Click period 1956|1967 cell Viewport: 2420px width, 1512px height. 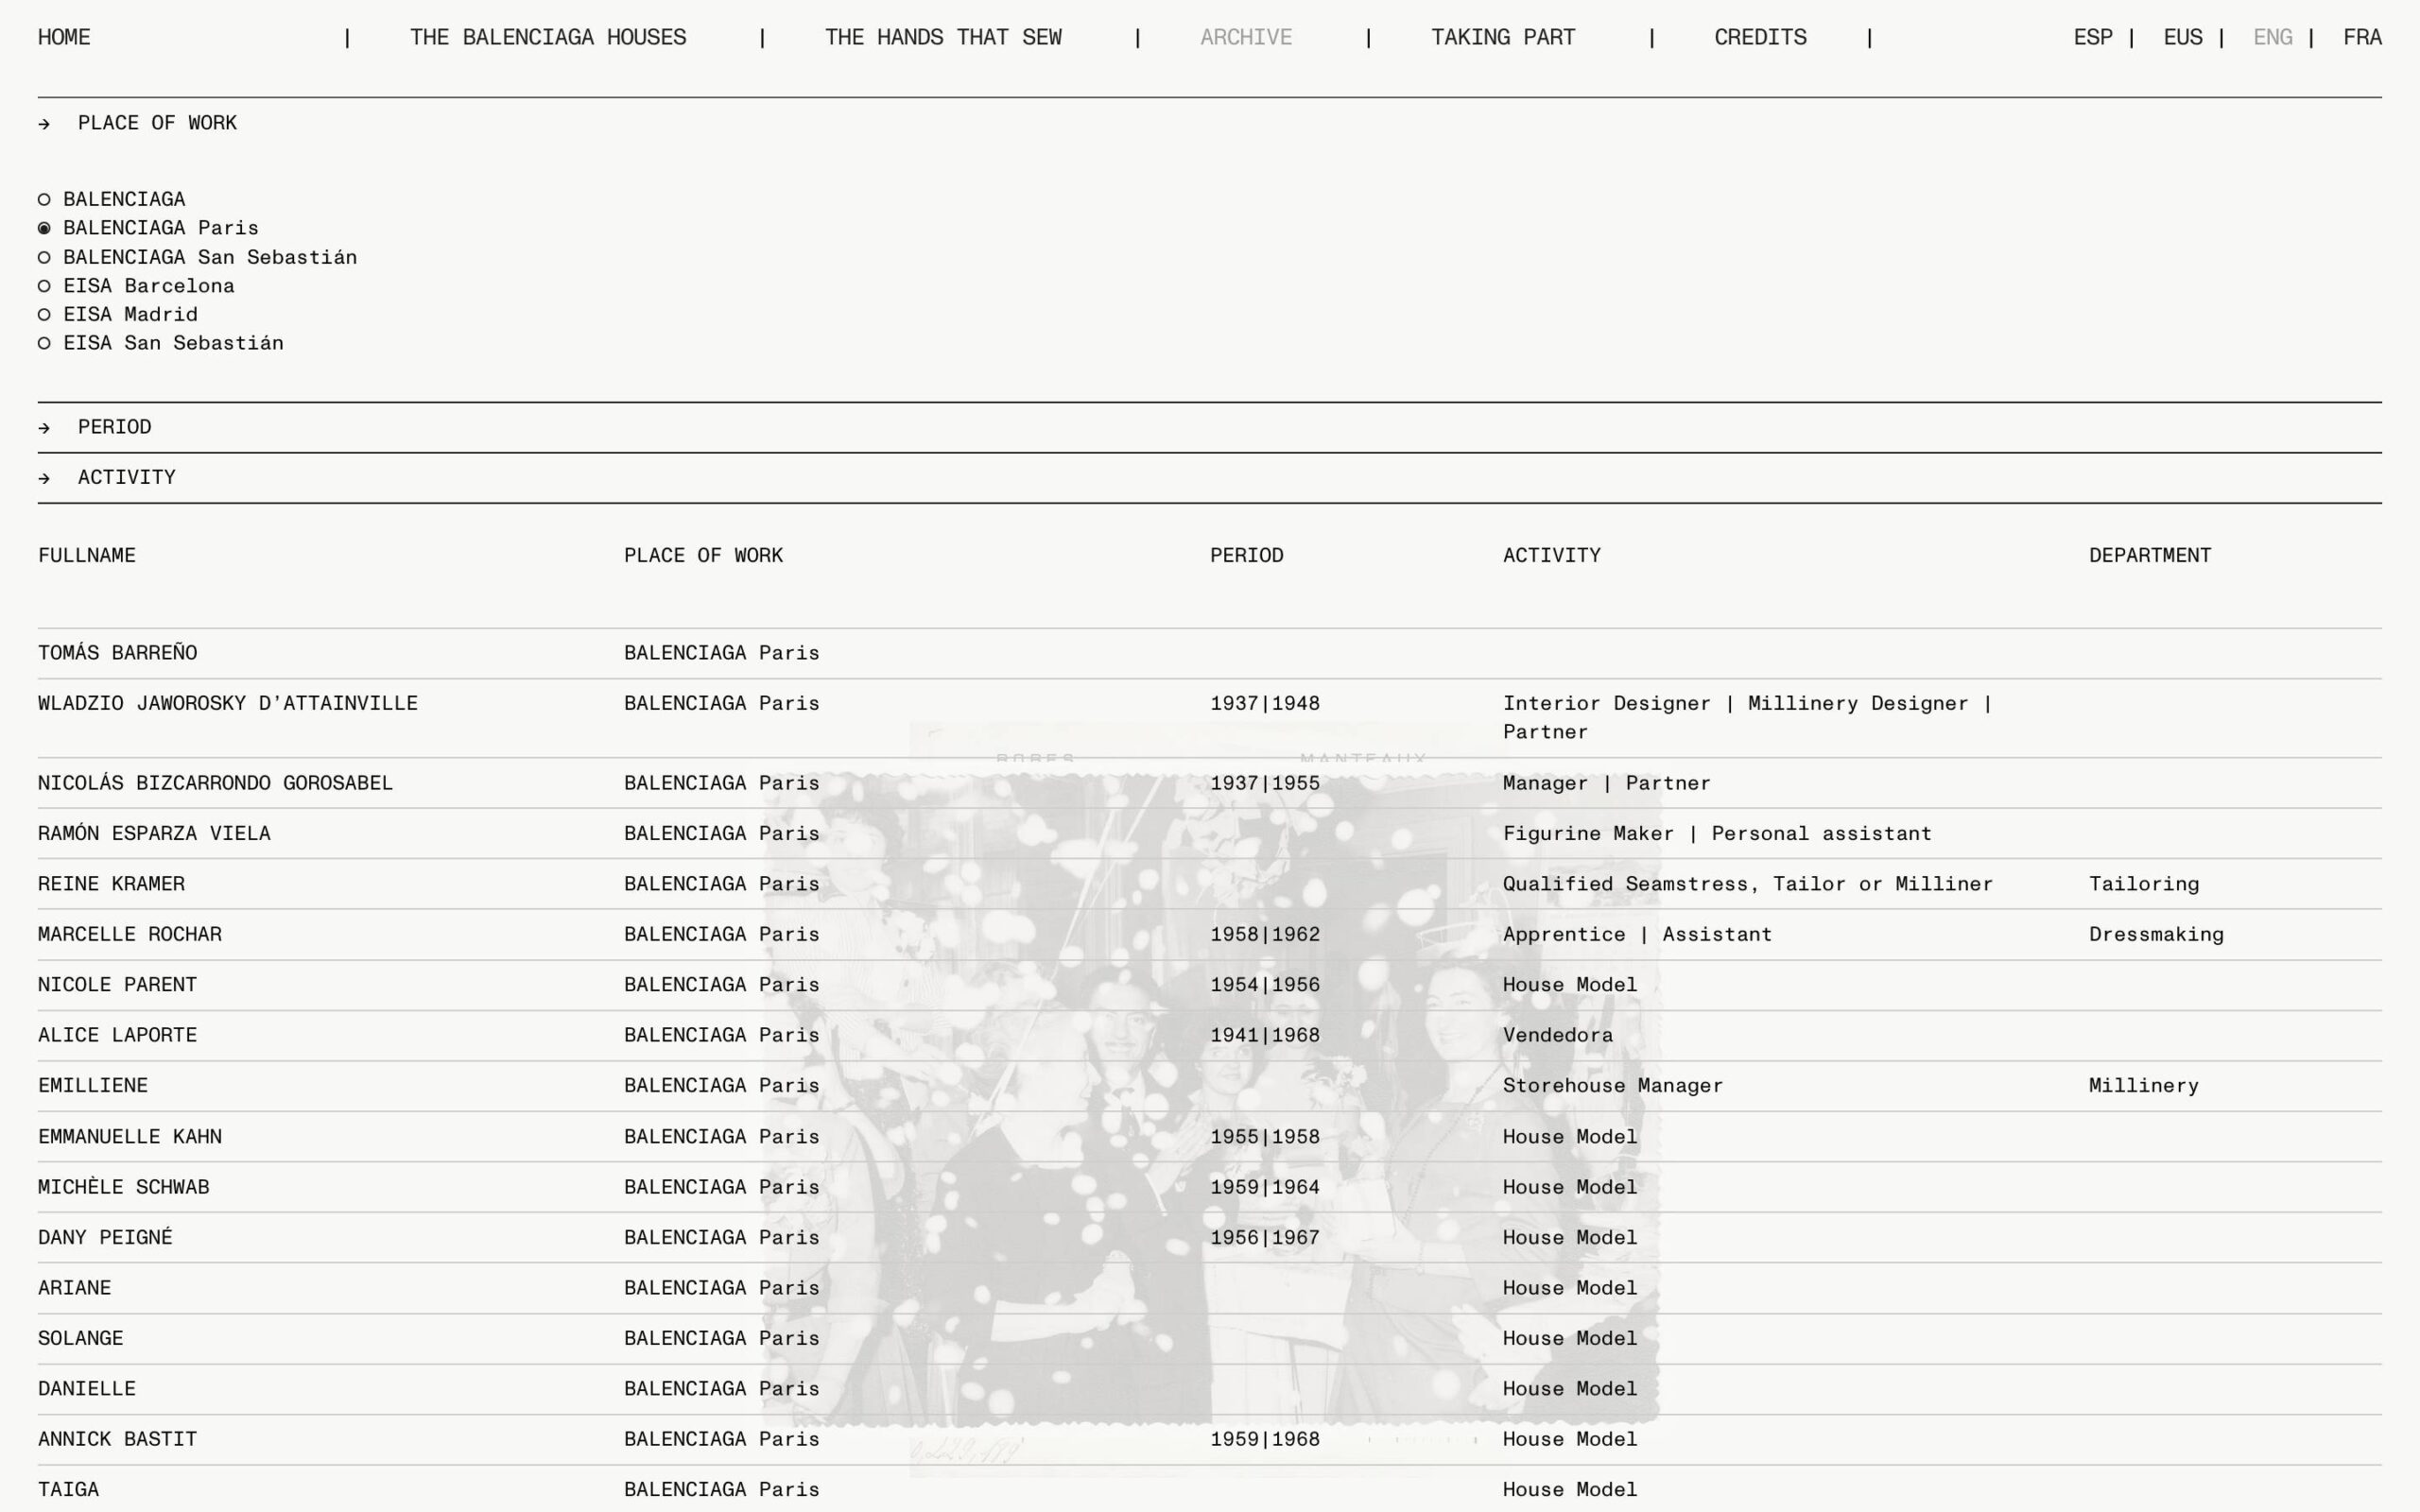tap(1265, 1238)
